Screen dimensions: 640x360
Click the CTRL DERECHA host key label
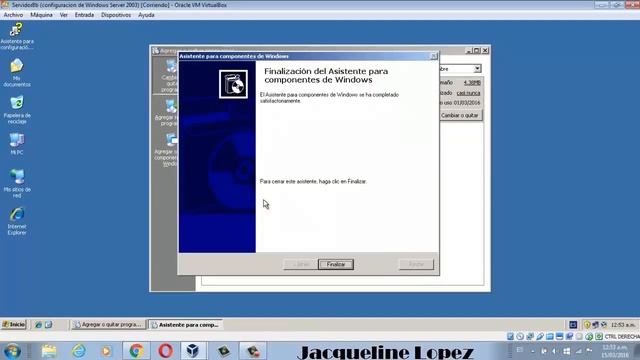tap(622, 336)
